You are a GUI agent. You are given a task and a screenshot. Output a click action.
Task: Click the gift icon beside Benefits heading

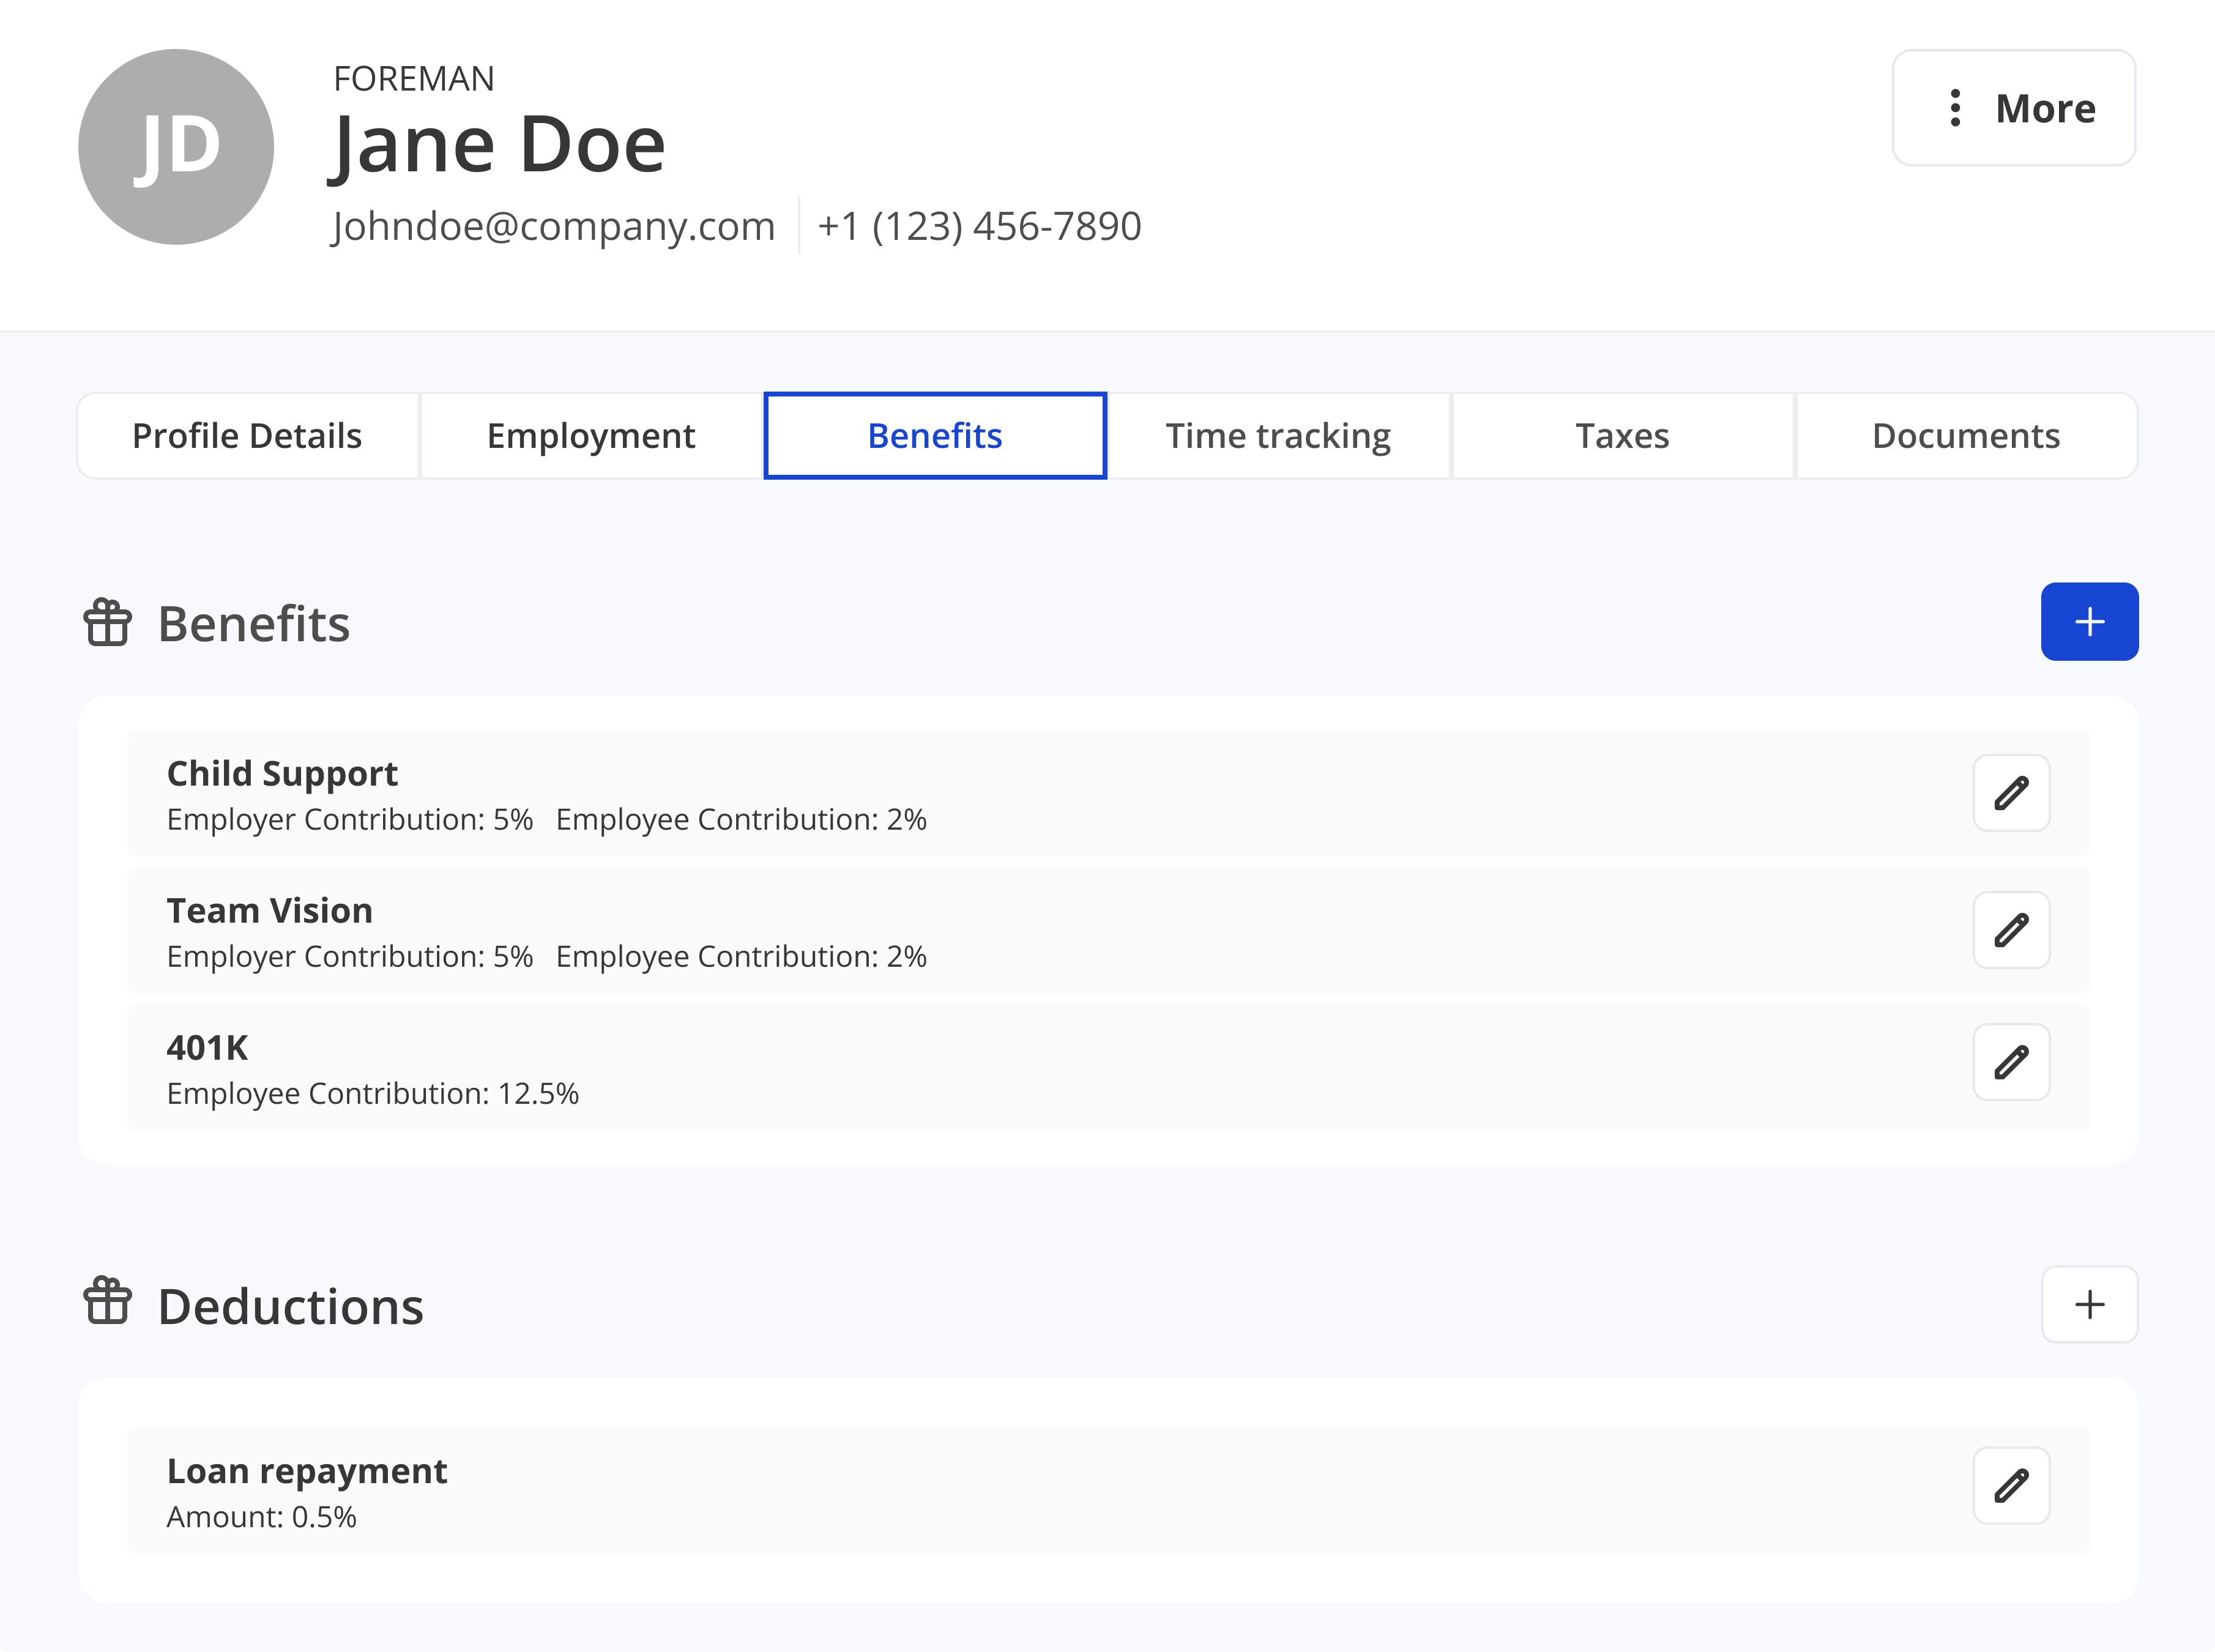click(x=107, y=623)
